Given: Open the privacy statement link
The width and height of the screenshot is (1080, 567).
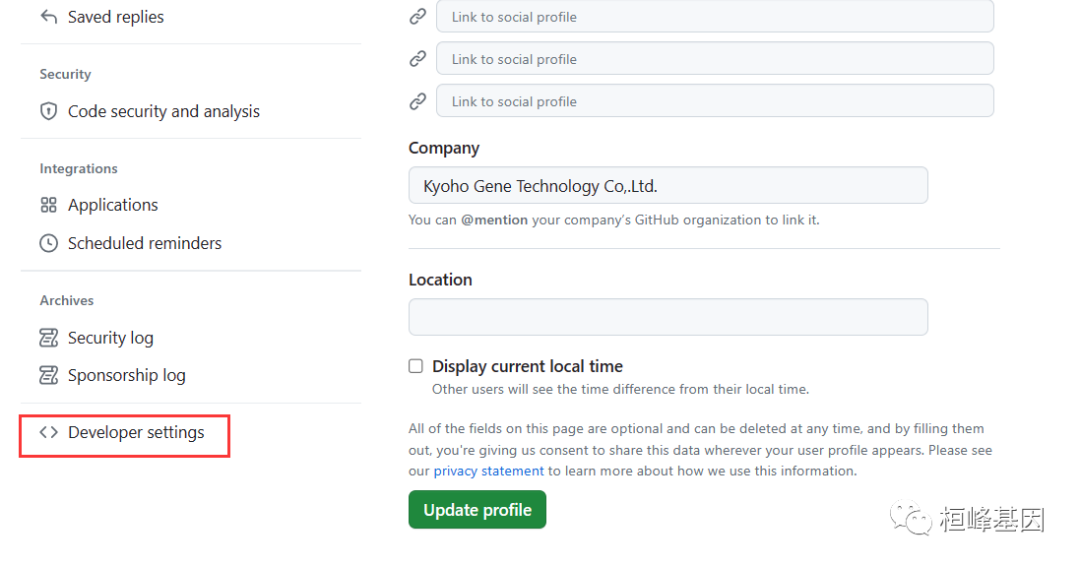Looking at the screenshot, I should coord(488,471).
